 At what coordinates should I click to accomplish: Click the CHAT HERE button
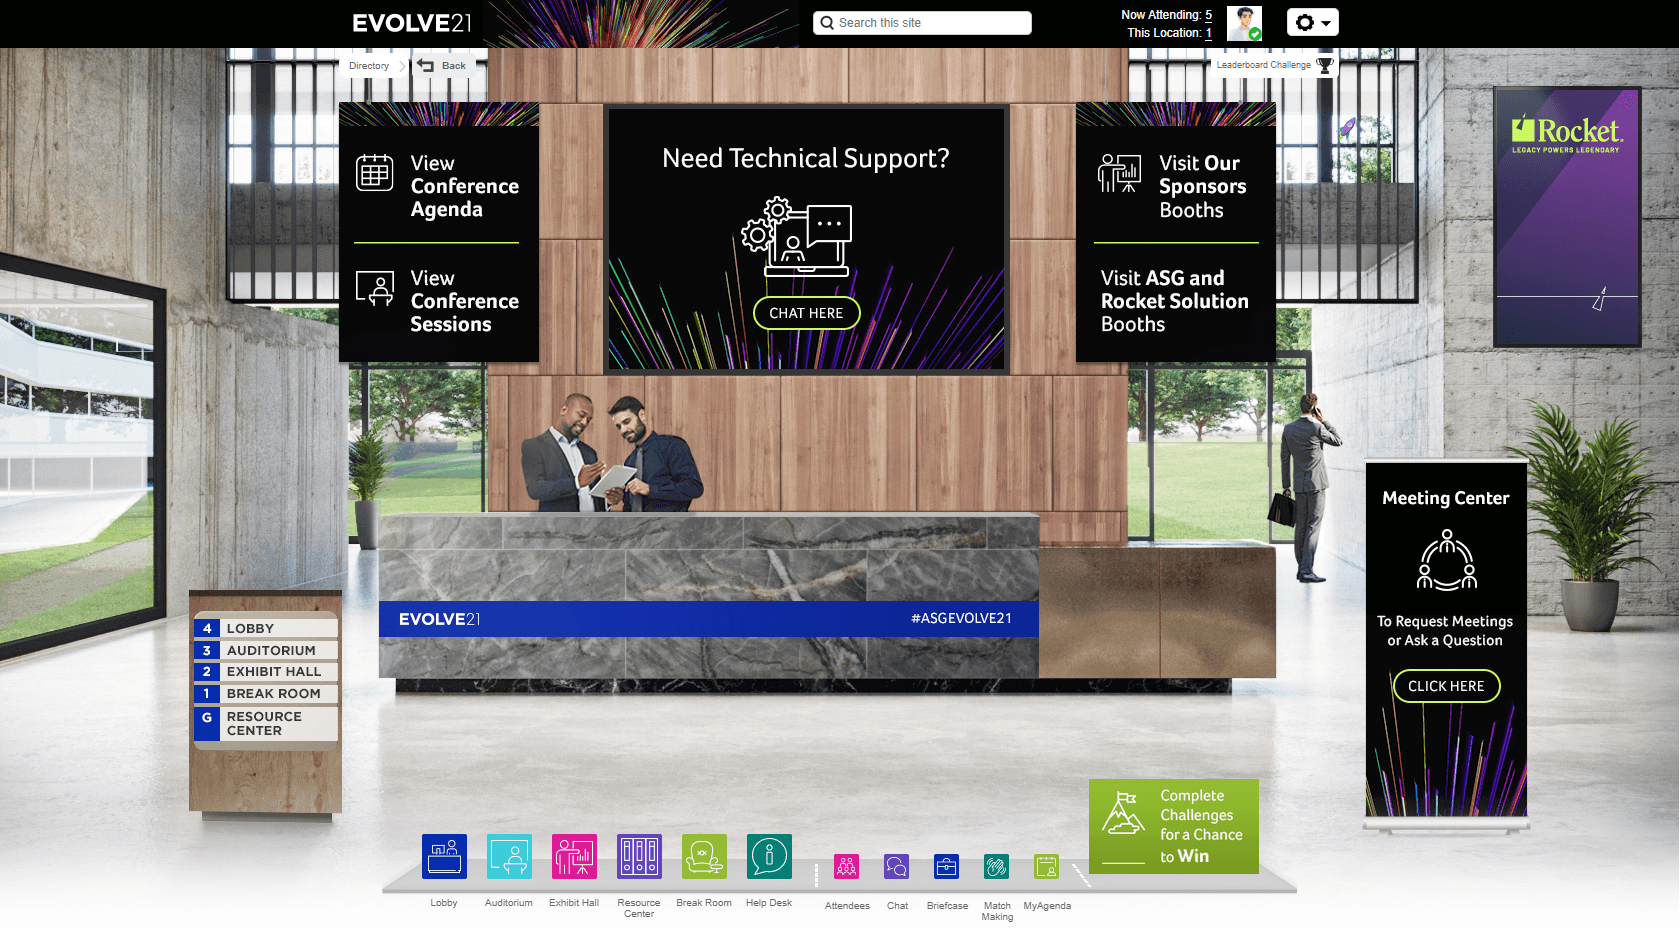[x=807, y=313]
